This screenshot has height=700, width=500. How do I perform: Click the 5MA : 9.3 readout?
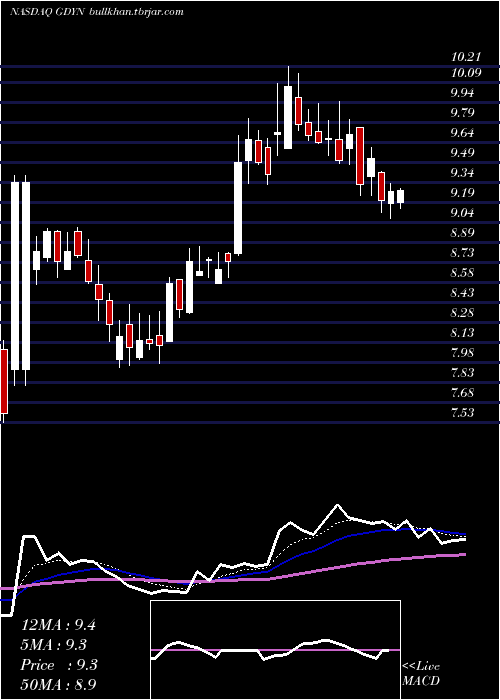[x=54, y=645]
